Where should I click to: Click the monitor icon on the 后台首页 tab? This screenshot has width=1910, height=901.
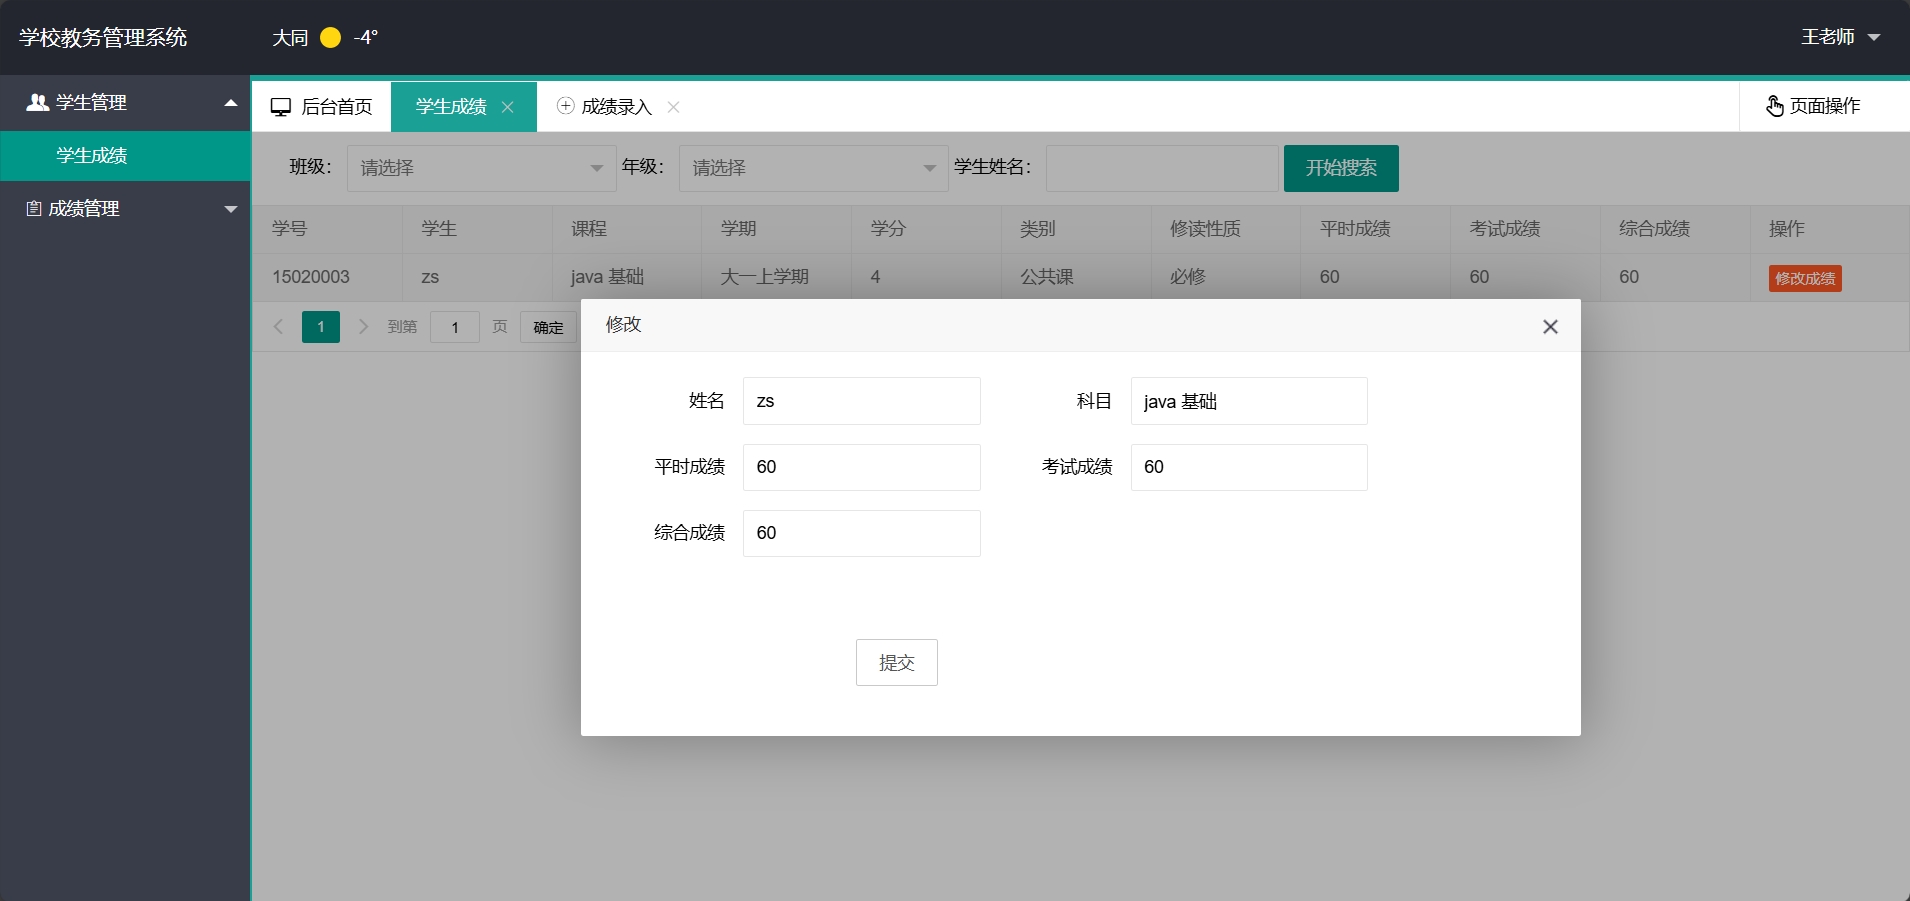click(281, 106)
